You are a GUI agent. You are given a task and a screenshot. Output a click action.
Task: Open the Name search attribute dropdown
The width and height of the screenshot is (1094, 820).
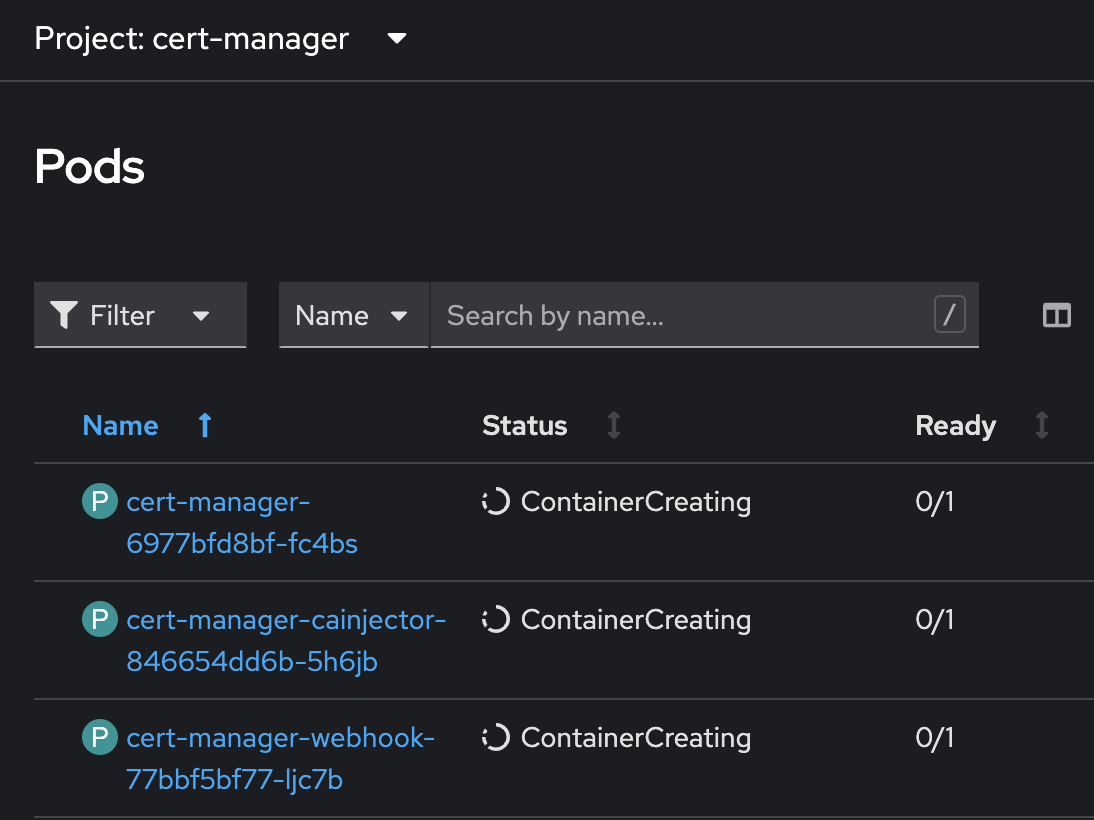354,314
